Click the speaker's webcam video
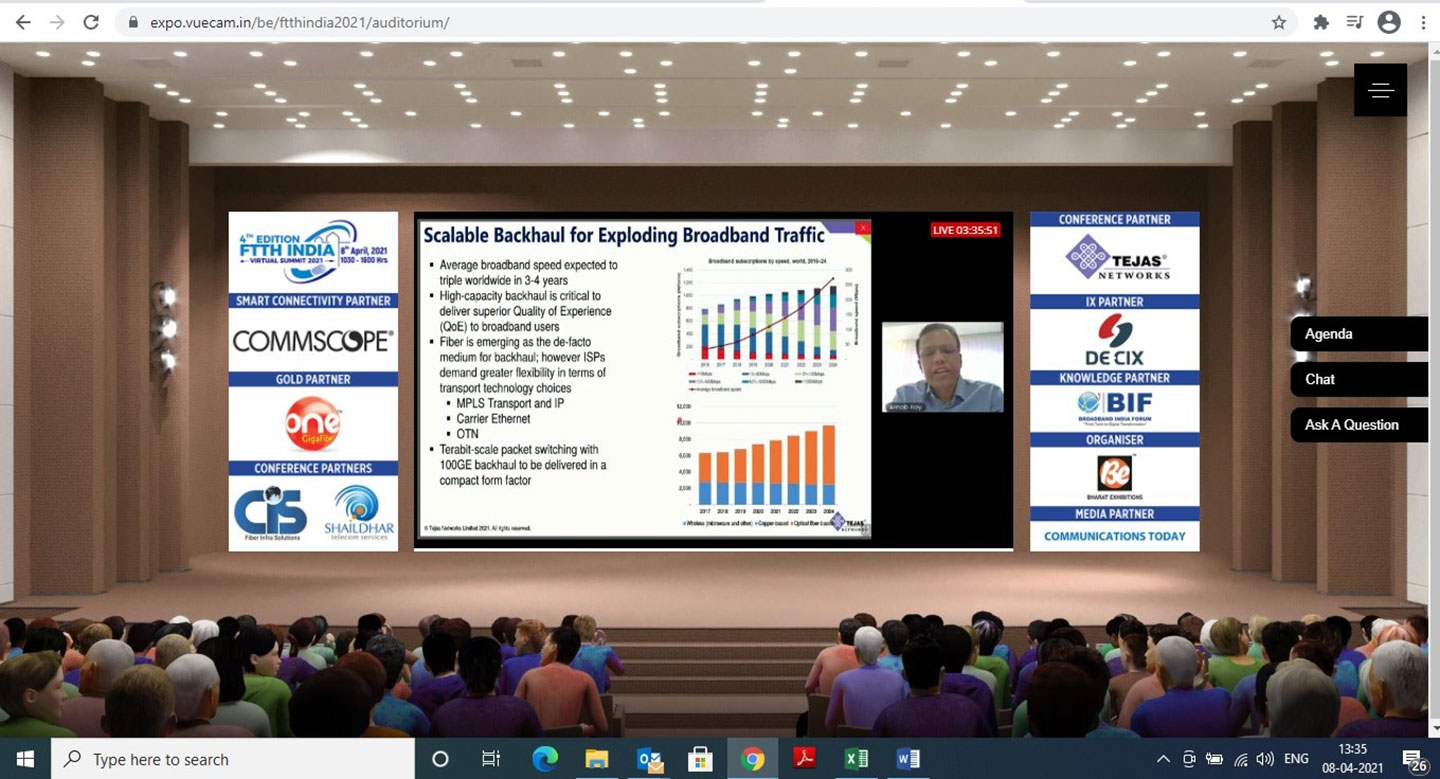The image size is (1440, 779). [943, 367]
